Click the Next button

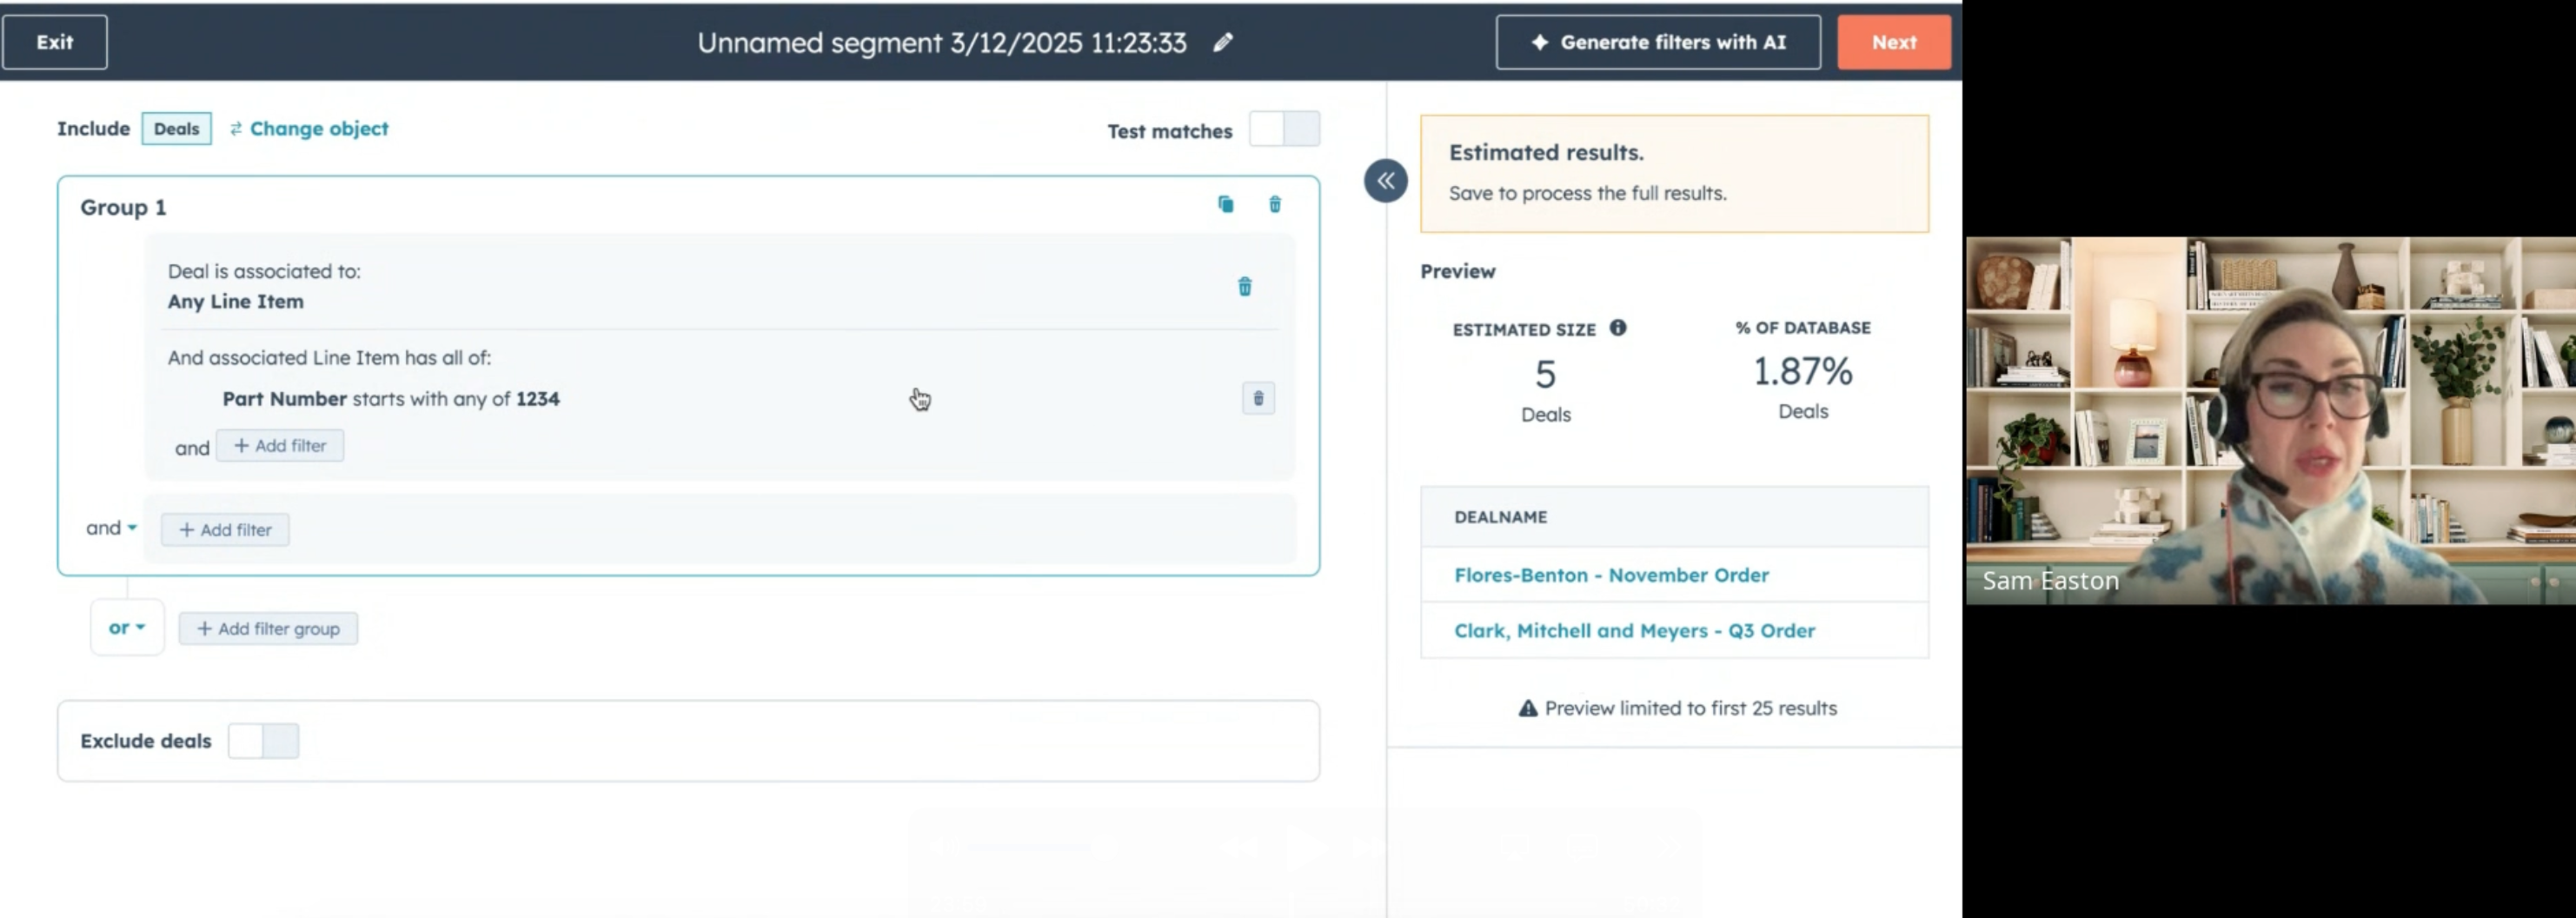pyautogui.click(x=1893, y=42)
